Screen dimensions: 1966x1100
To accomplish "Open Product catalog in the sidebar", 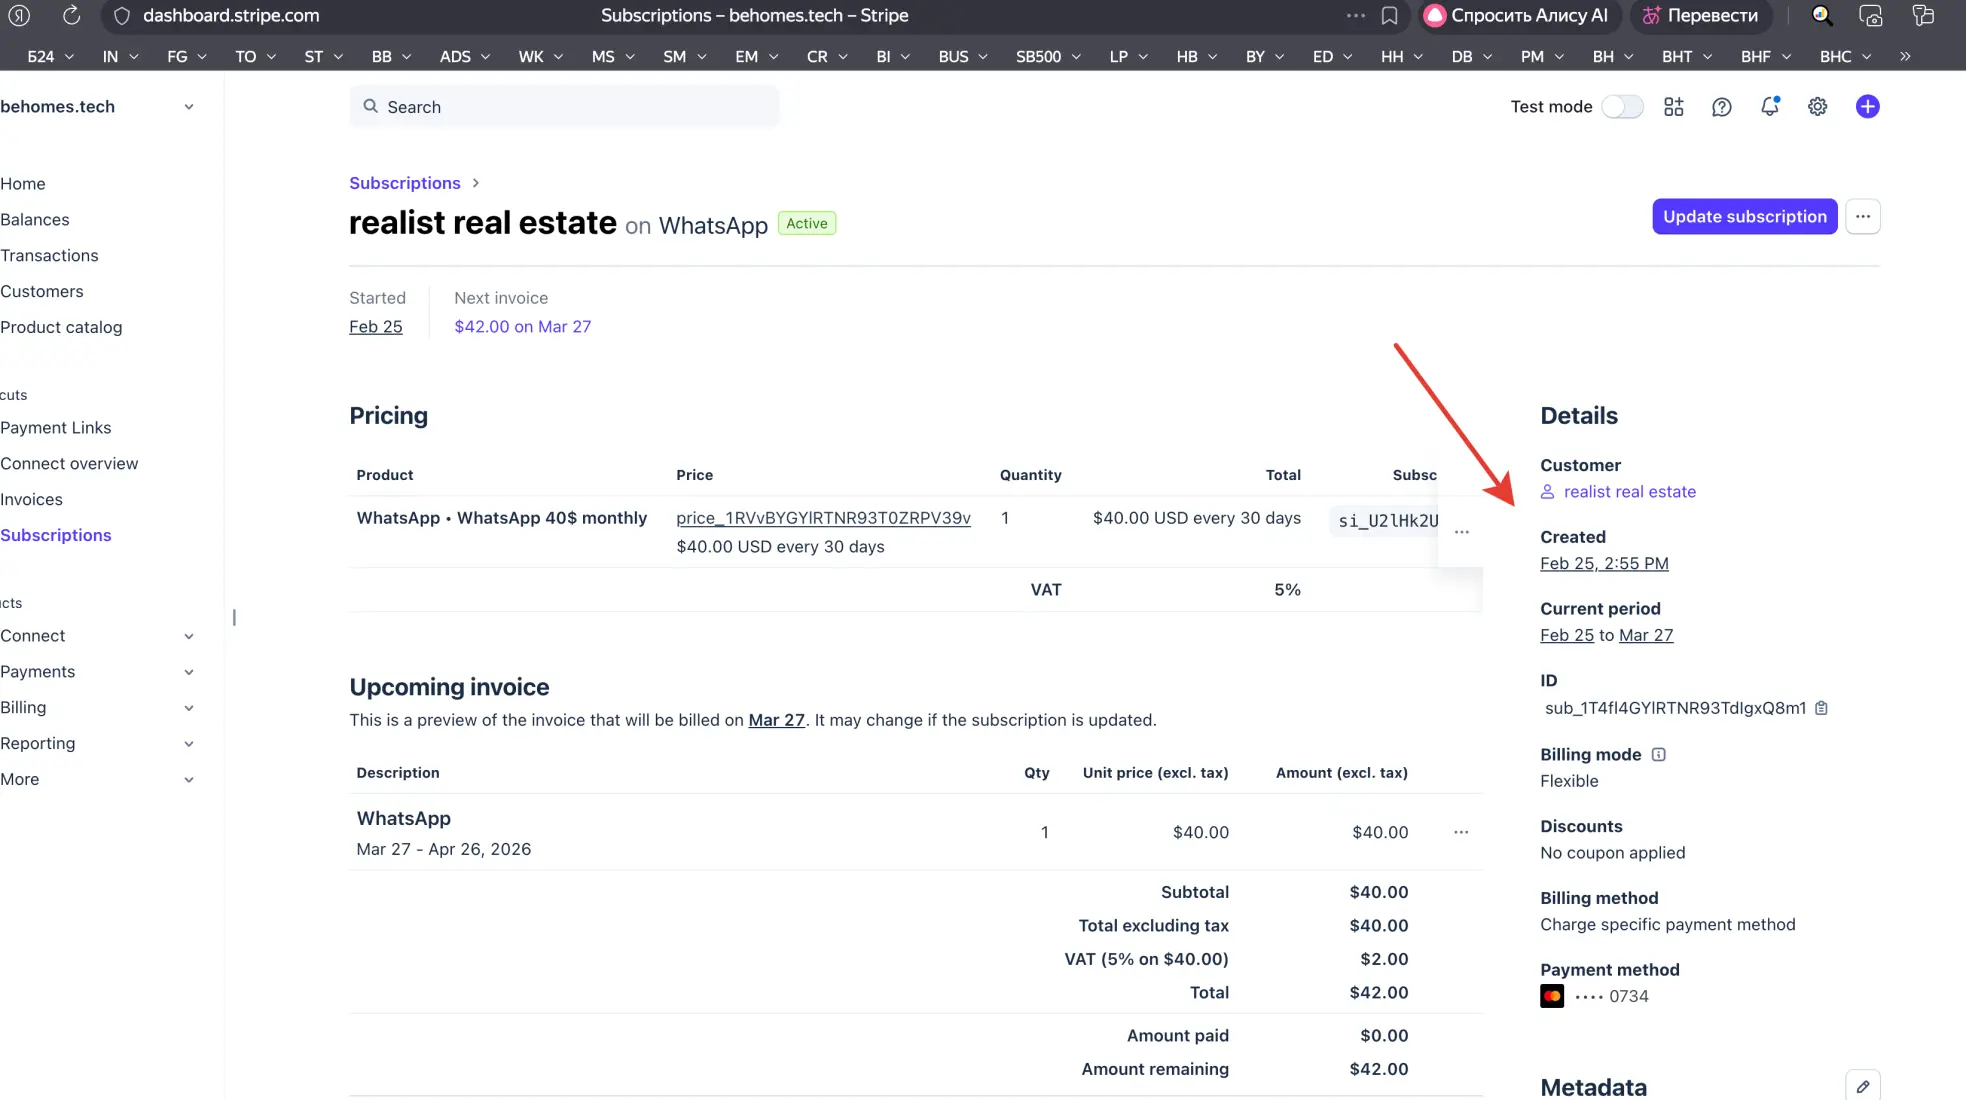I will click(x=61, y=328).
